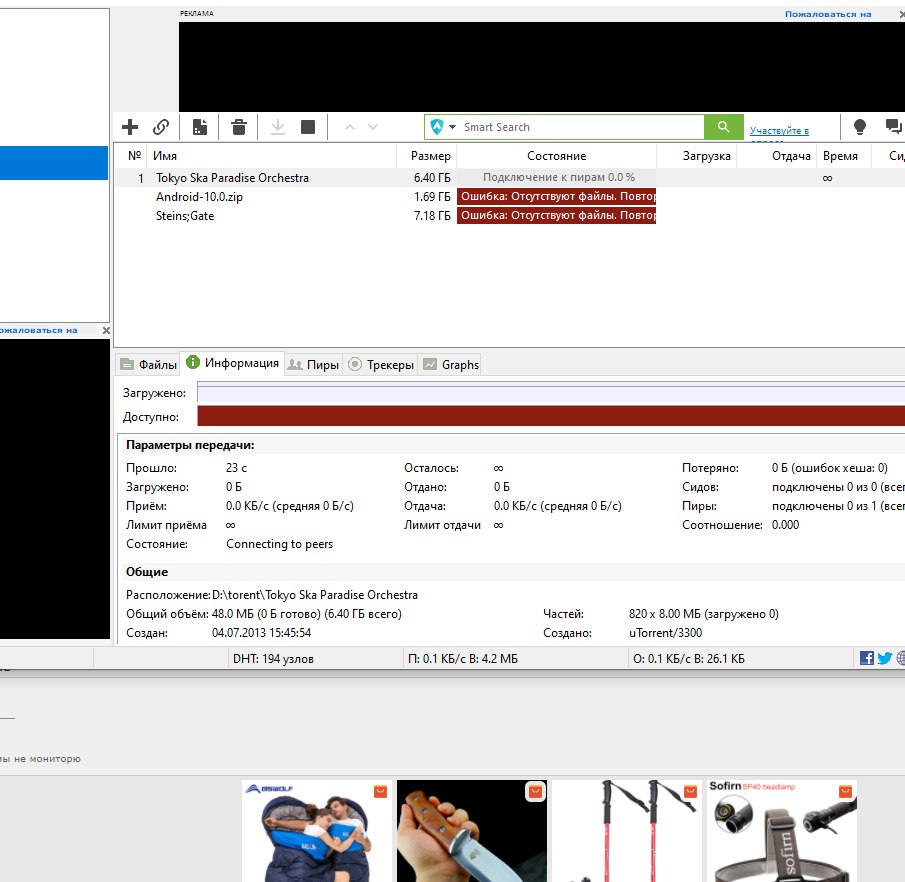Close the left sidebar ad
The image size is (905, 882).
pyautogui.click(x=106, y=330)
